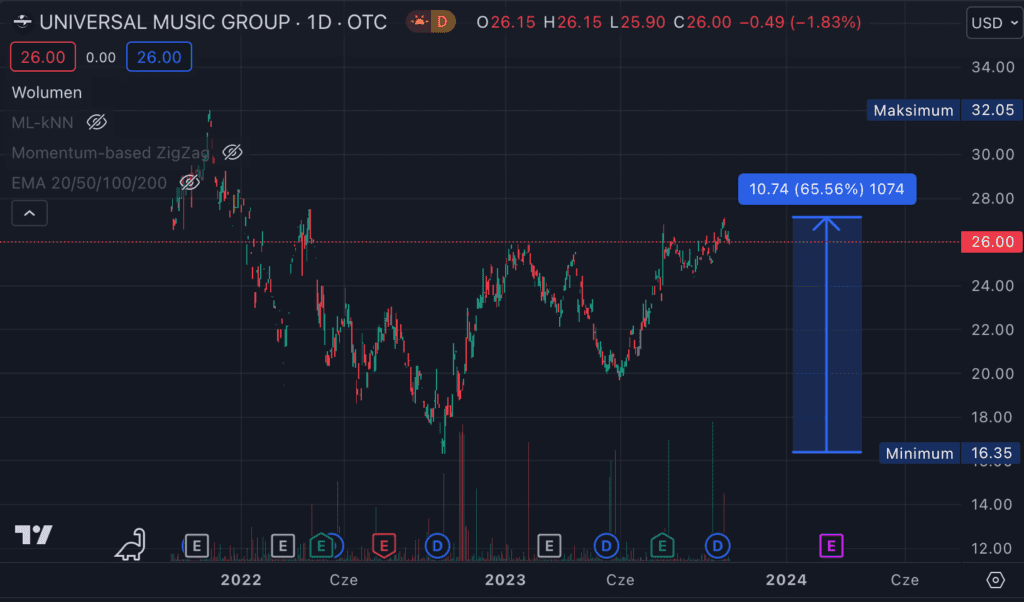Click the TradingView logo icon
The image size is (1024, 602).
pos(33,535)
